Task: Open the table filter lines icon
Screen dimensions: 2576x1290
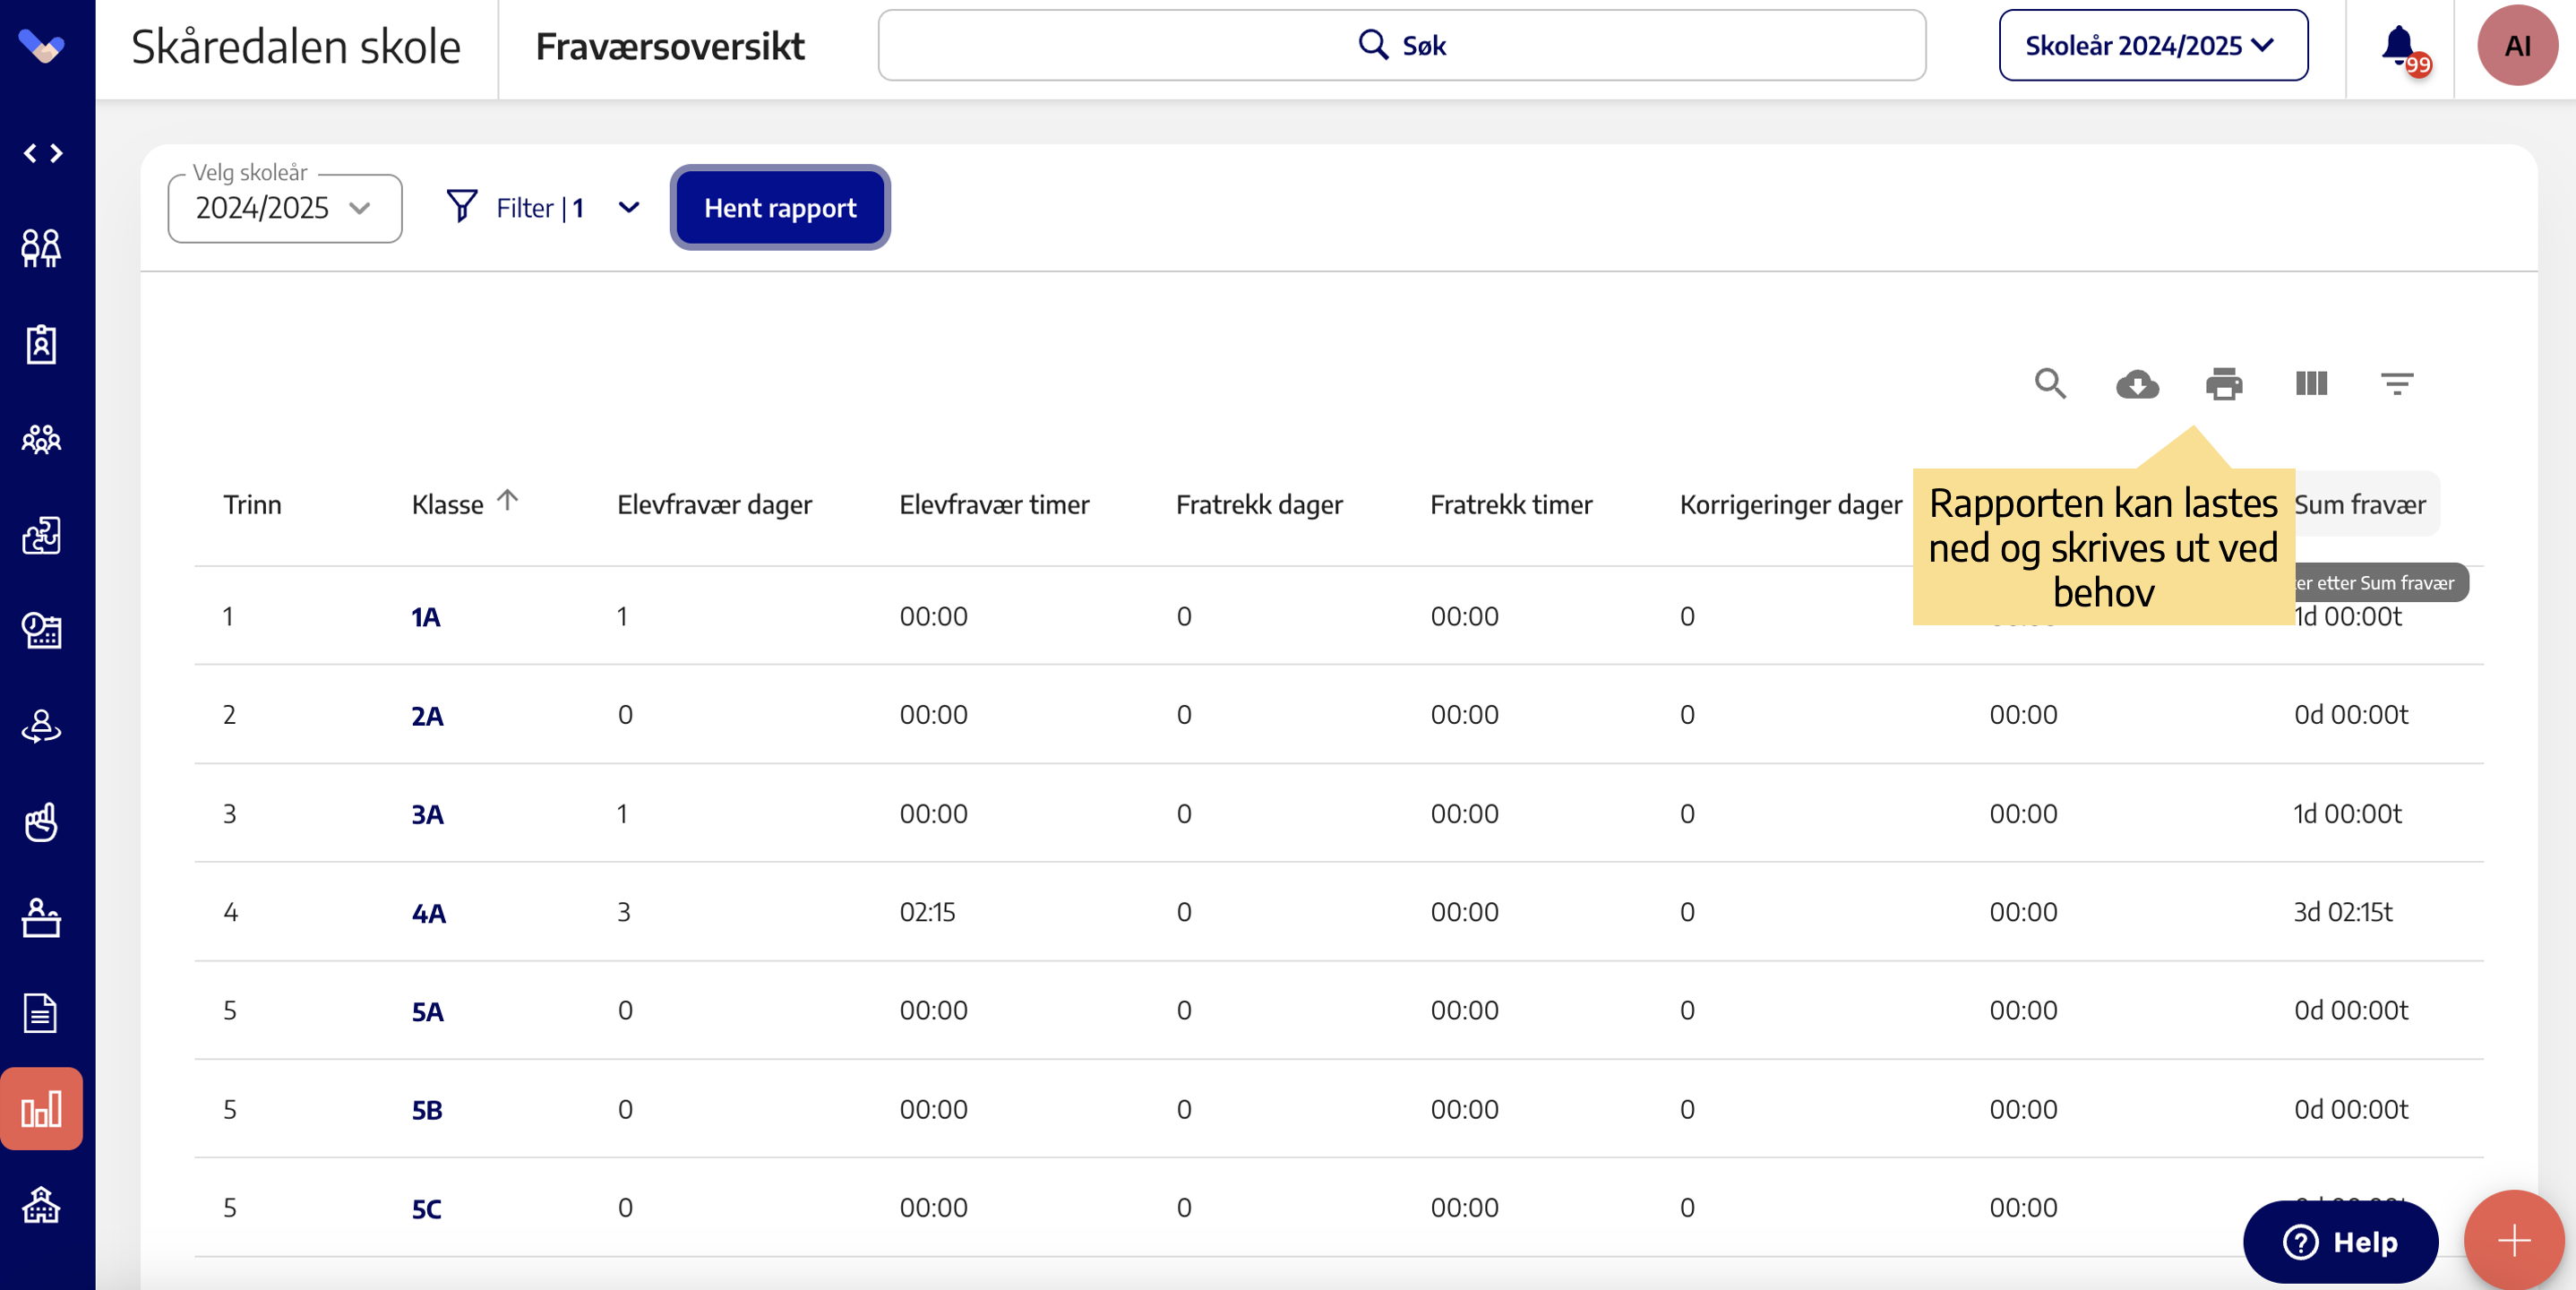Action: [2397, 384]
